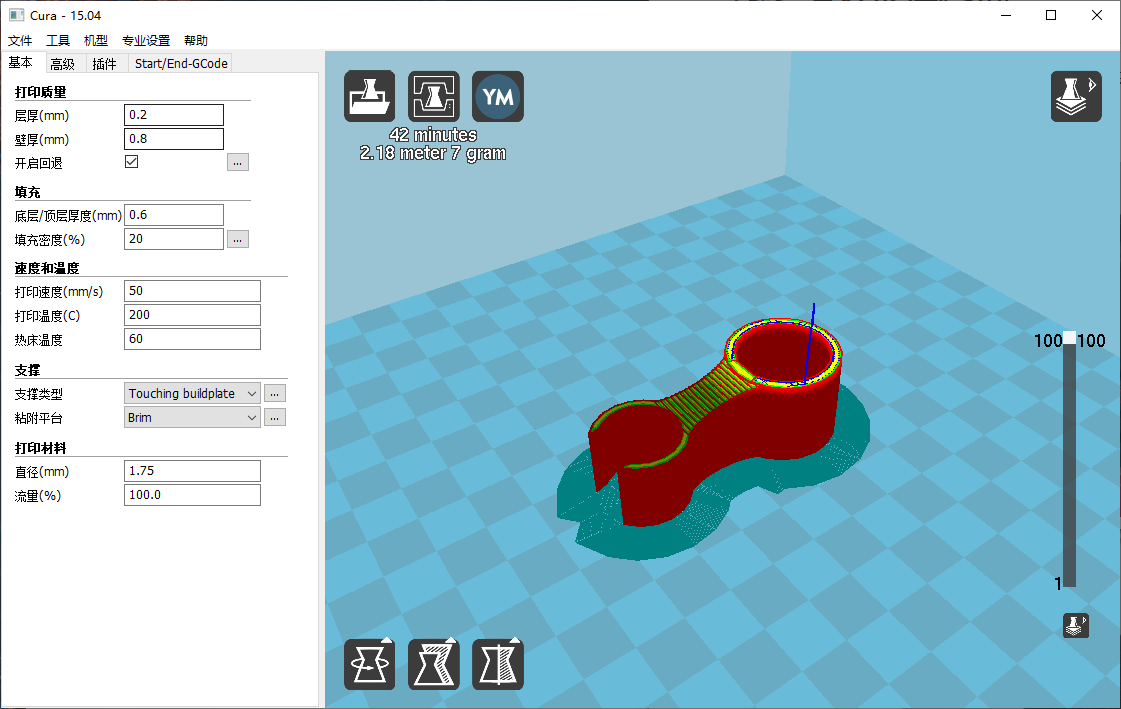This screenshot has height=709, width=1121.
Task: Click the 层厚(mm) input field
Action: pos(174,115)
